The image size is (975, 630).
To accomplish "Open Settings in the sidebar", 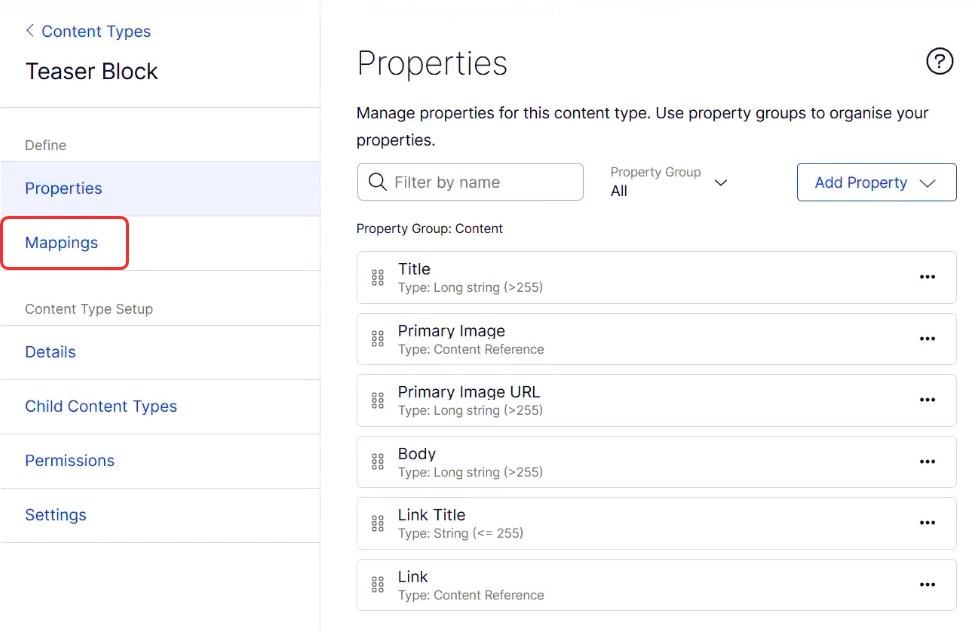I will pyautogui.click(x=56, y=515).
